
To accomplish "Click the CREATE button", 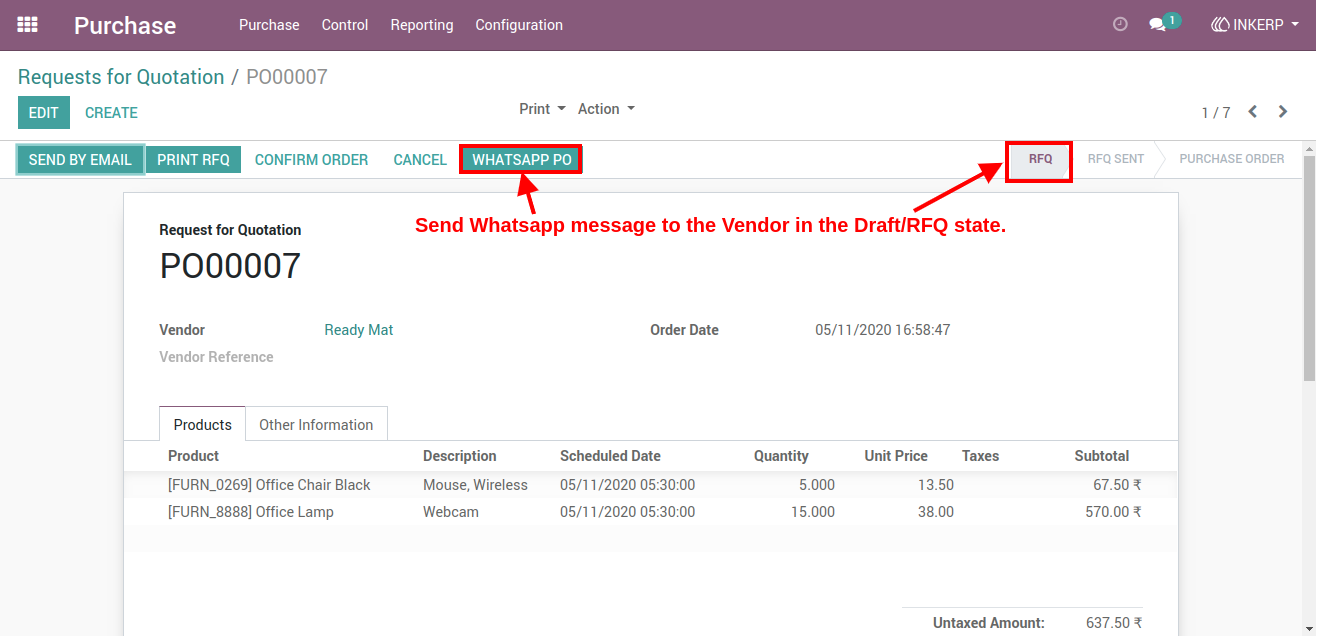I will click(111, 113).
